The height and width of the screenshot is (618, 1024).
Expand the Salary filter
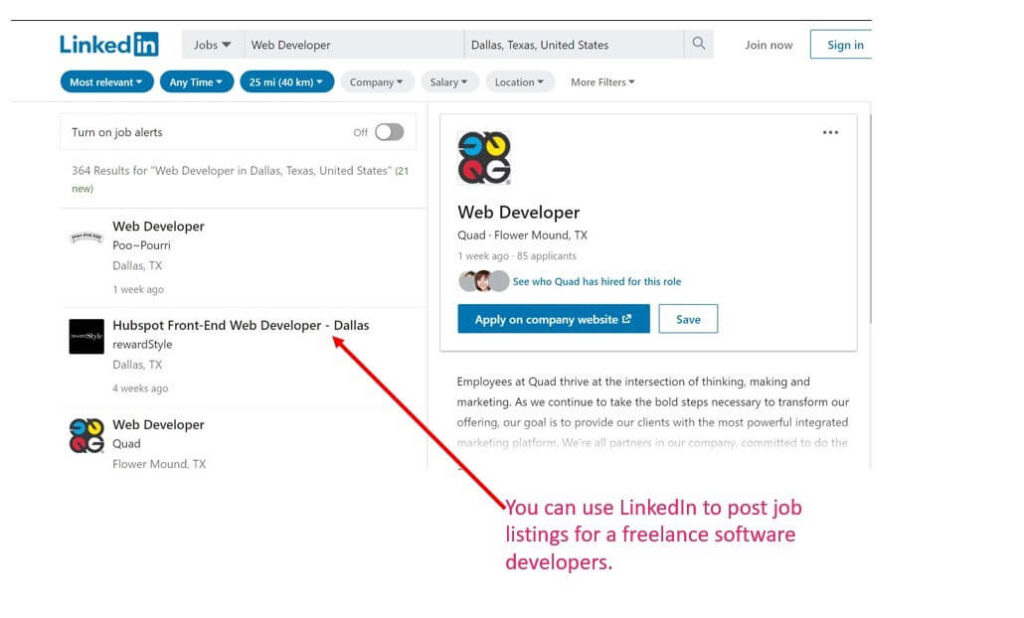pos(449,82)
